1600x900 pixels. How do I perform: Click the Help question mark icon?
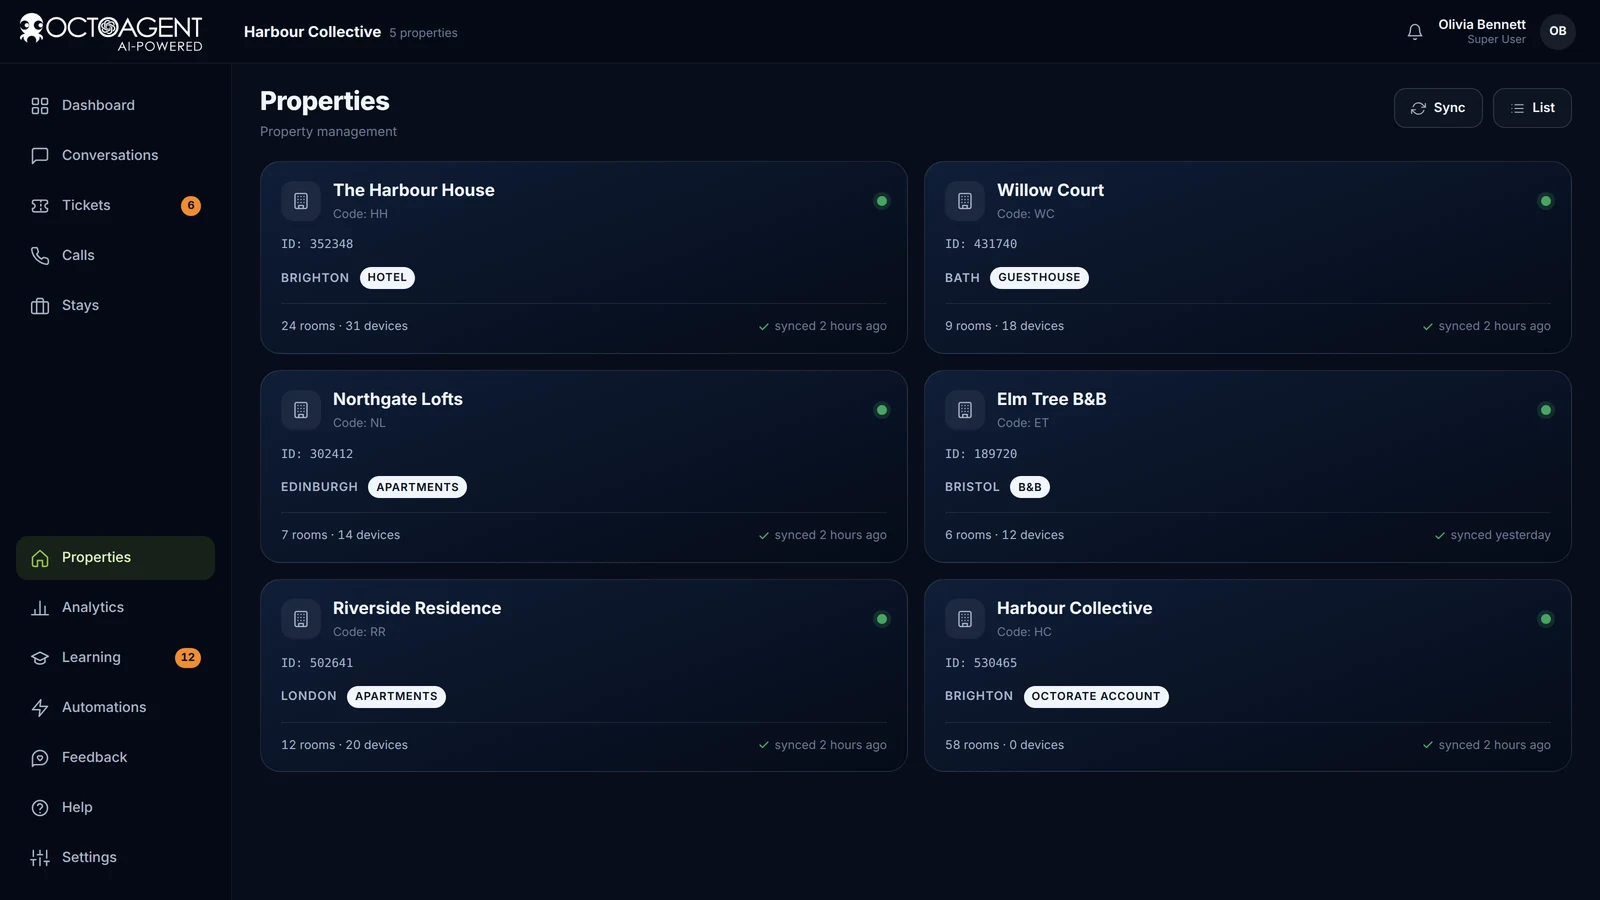[x=40, y=808]
